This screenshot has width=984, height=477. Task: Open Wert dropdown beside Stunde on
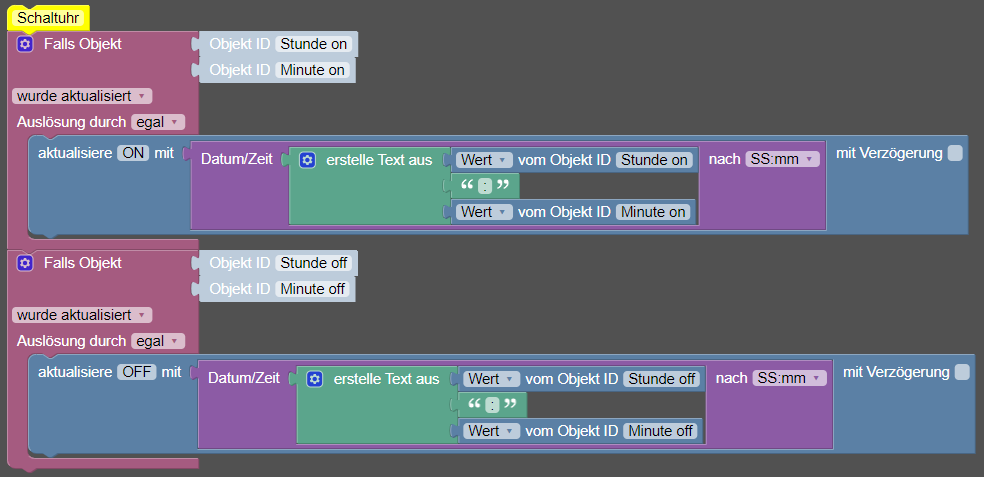click(485, 159)
